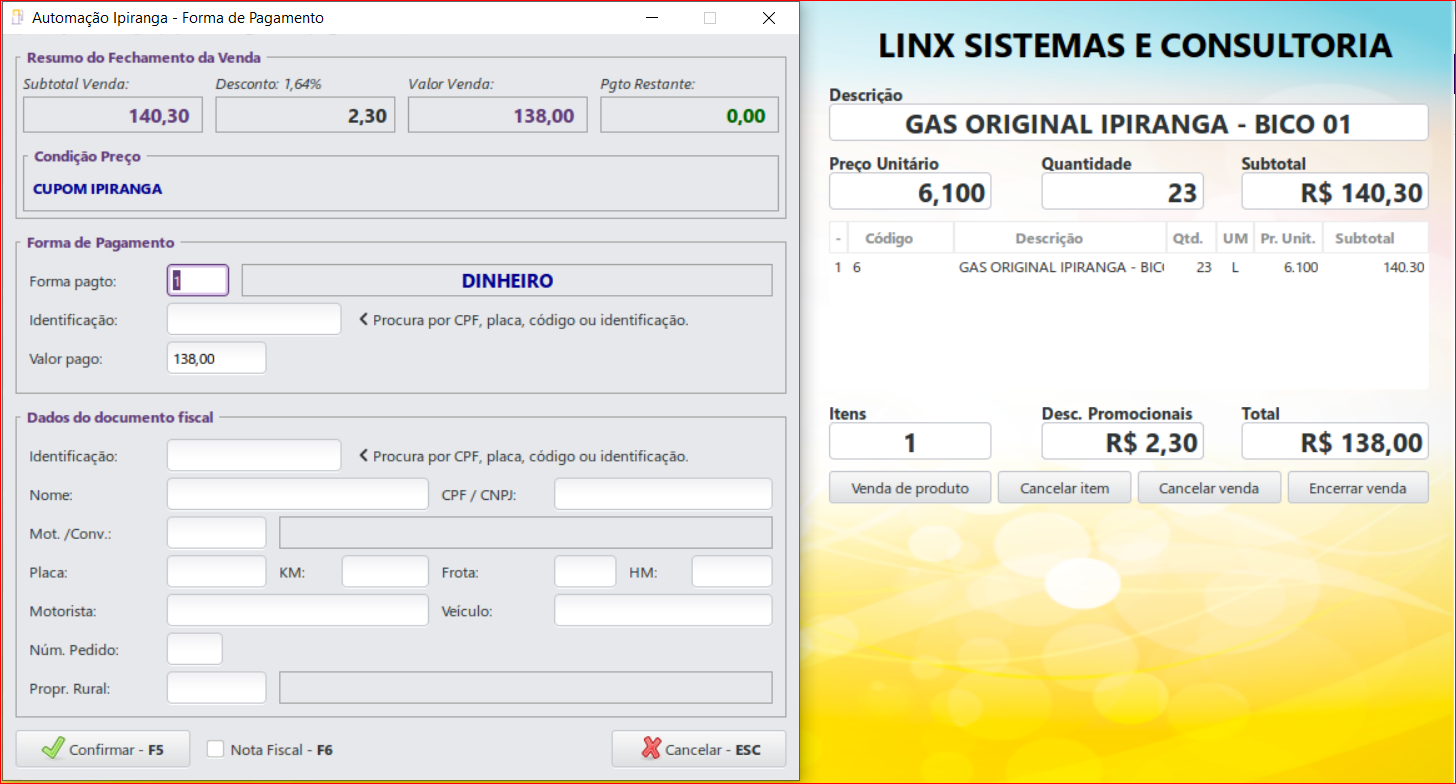Click the Núm. Pedido input field
The width and height of the screenshot is (1456, 784).
[194, 649]
